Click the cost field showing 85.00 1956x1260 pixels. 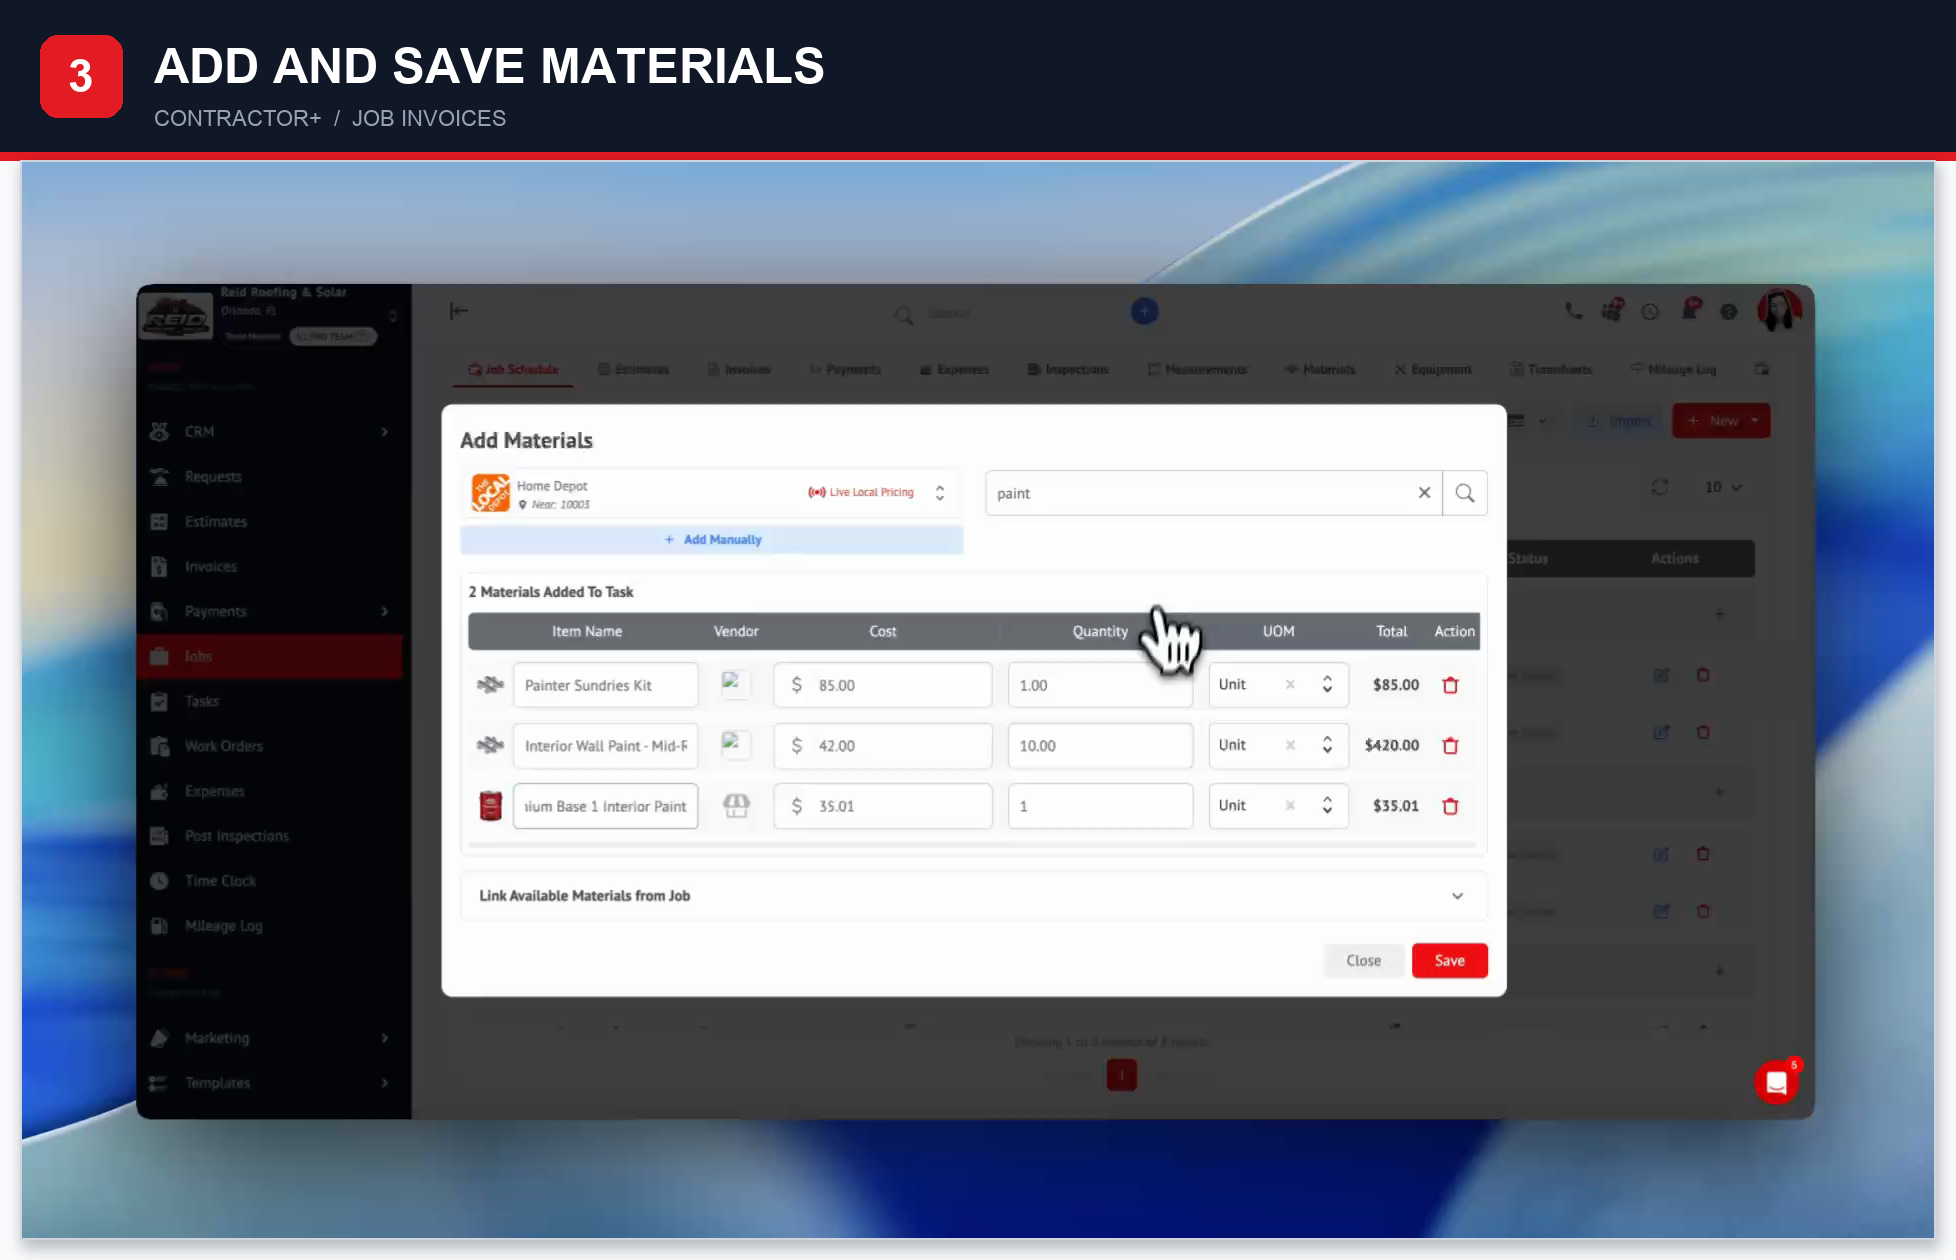pyautogui.click(x=882, y=685)
